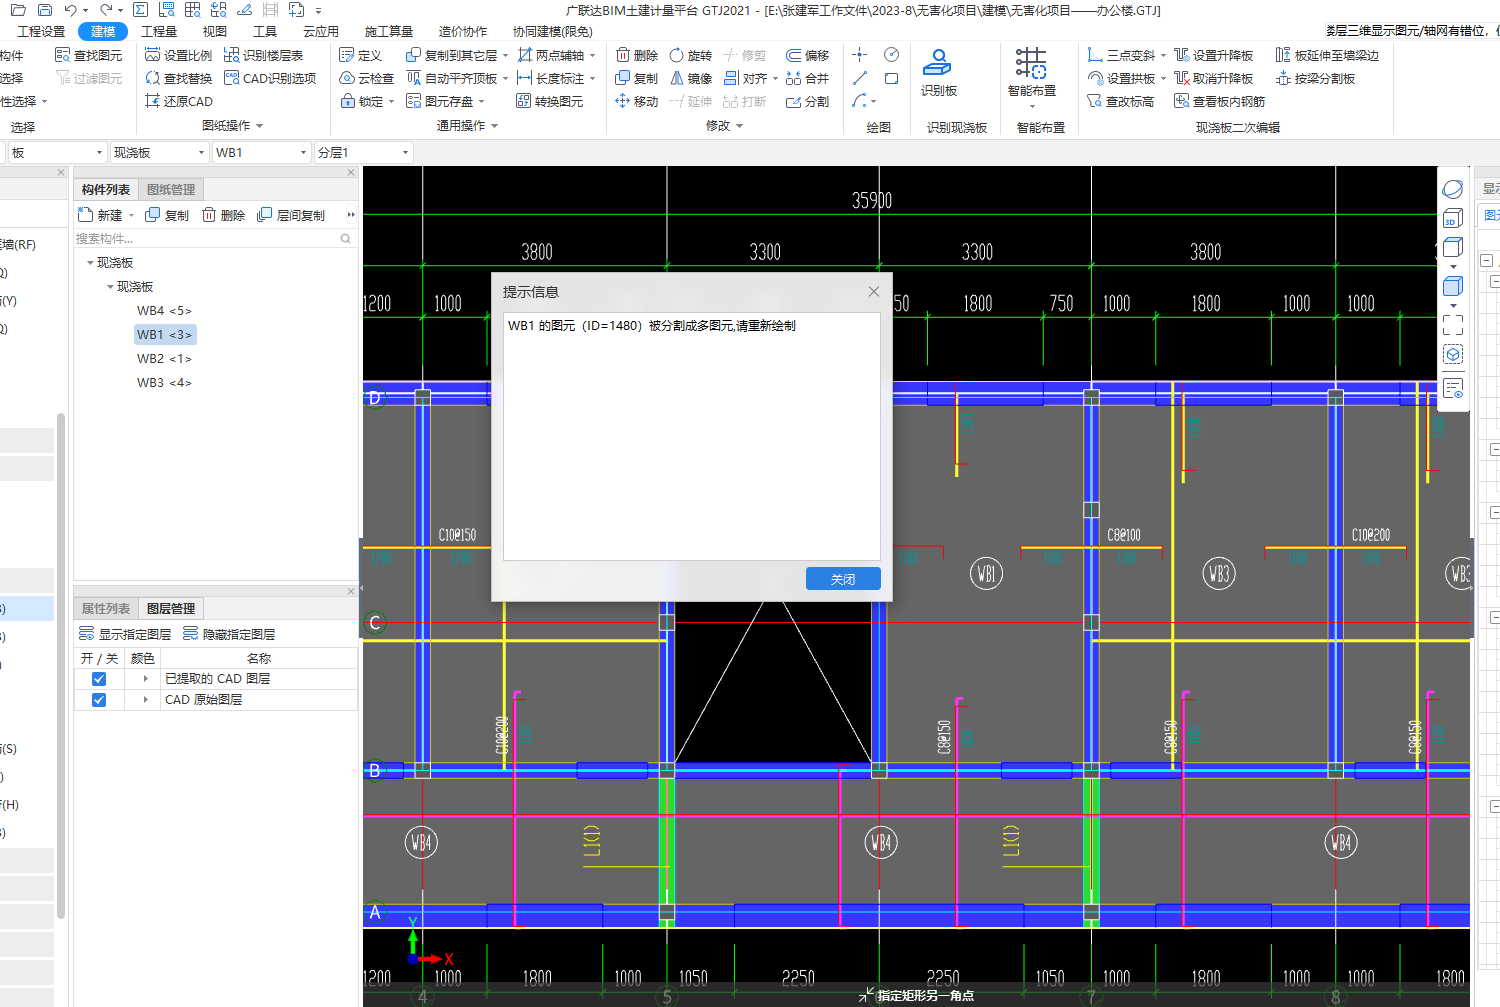Click the Undo arrow icon

70,10
